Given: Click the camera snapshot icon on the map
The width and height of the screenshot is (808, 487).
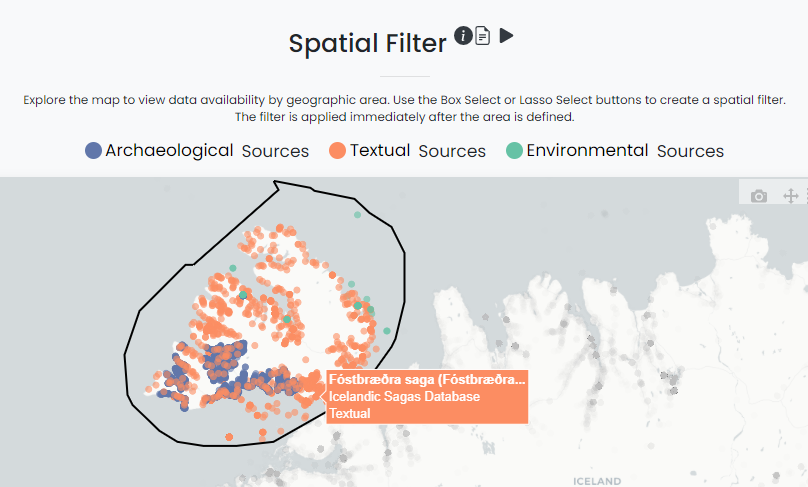Looking at the screenshot, I should tap(759, 196).
